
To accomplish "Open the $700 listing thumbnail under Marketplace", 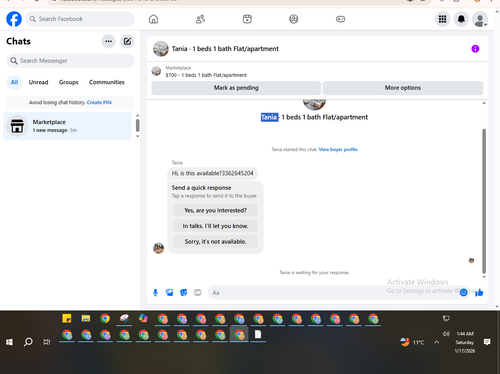I will 156,71.
